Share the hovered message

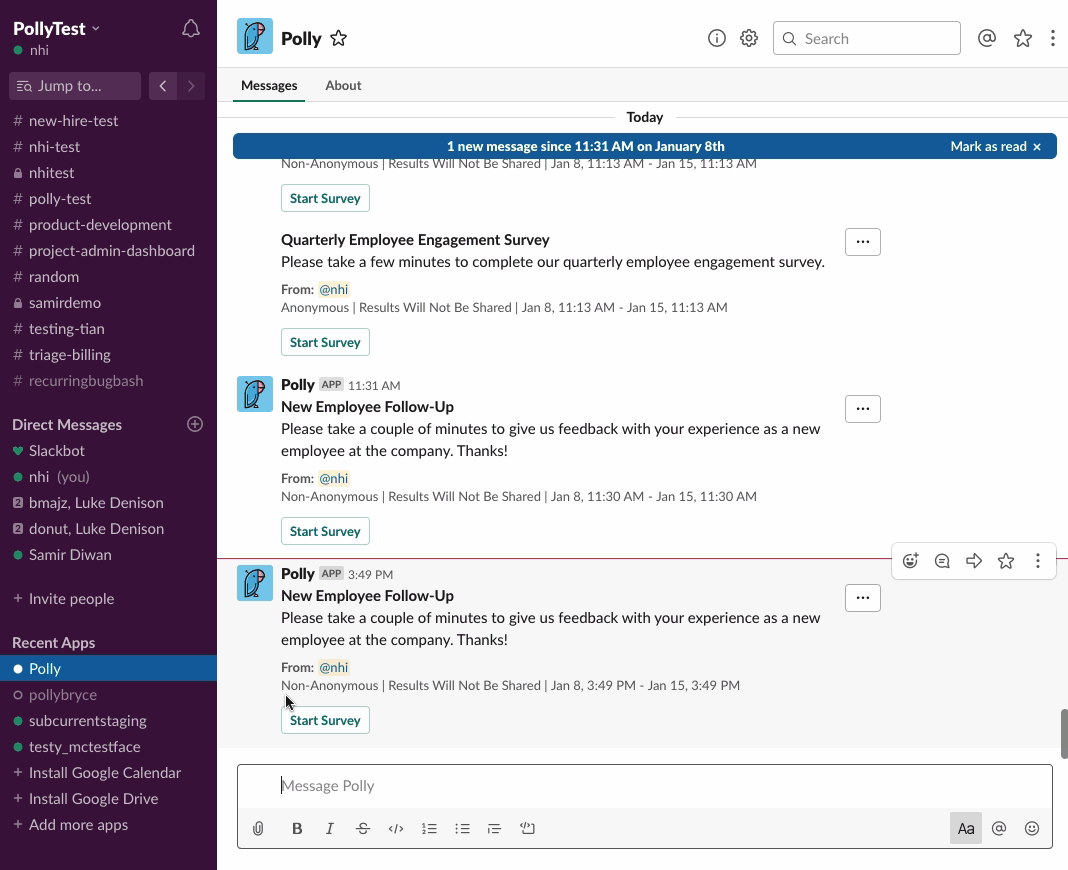974,561
